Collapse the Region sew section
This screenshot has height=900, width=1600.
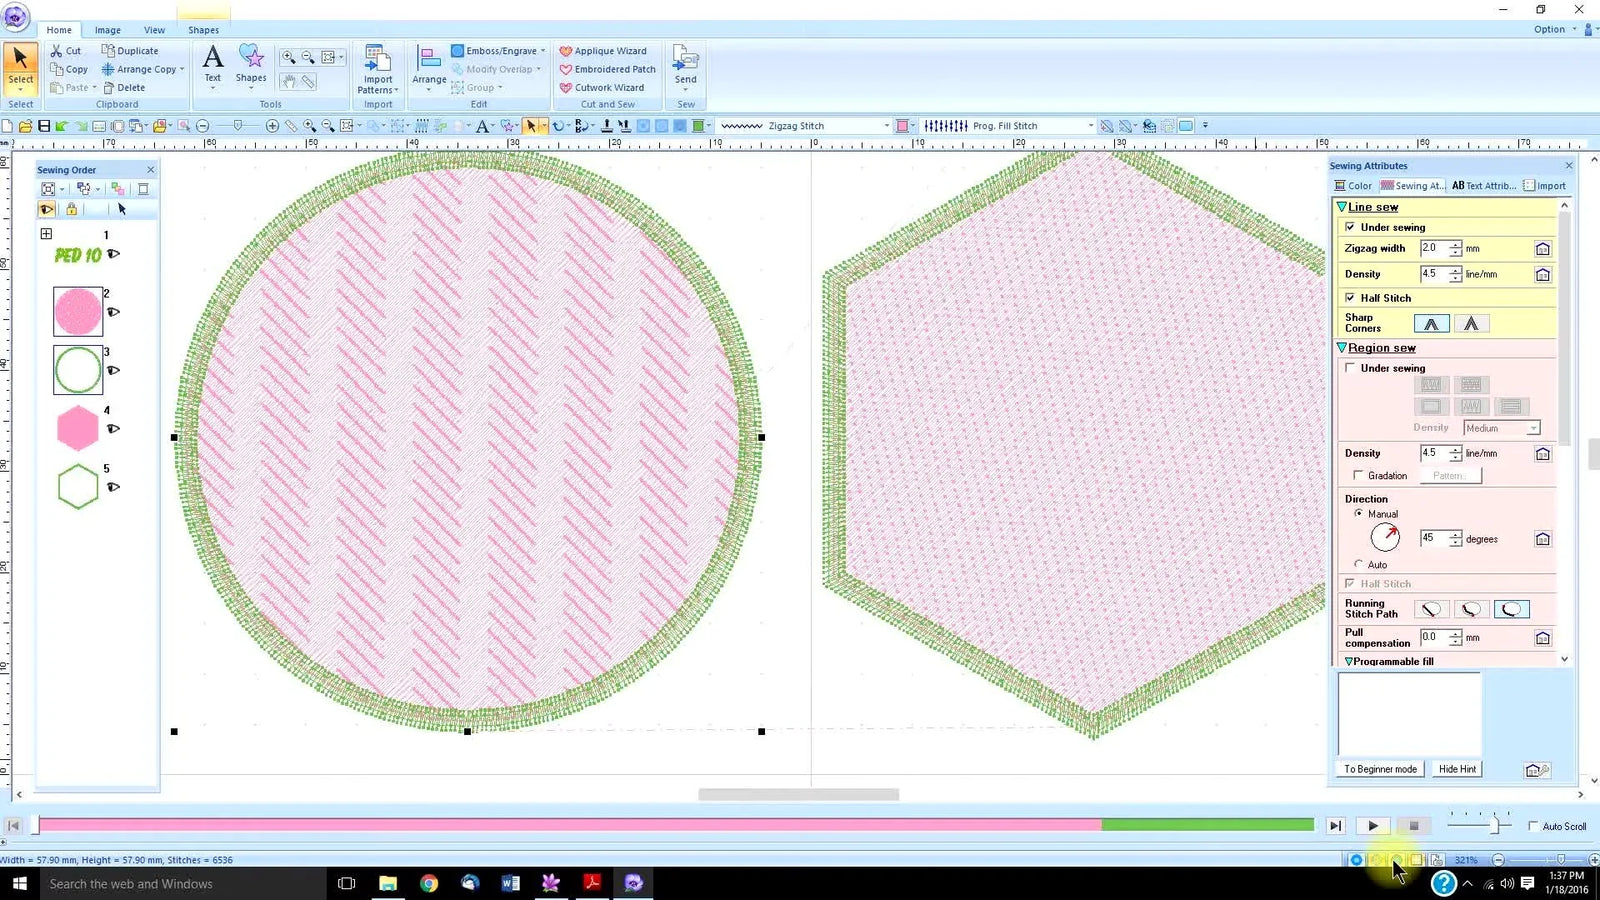1341,347
